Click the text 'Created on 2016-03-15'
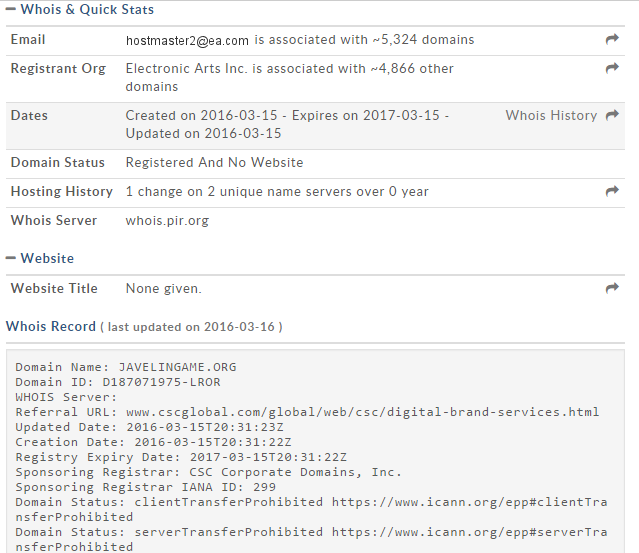The image size is (639, 553). (201, 115)
